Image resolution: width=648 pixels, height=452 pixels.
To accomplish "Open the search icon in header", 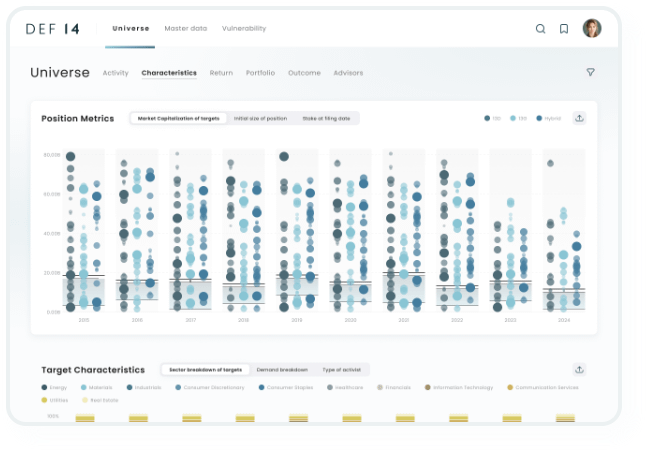I will tap(541, 29).
